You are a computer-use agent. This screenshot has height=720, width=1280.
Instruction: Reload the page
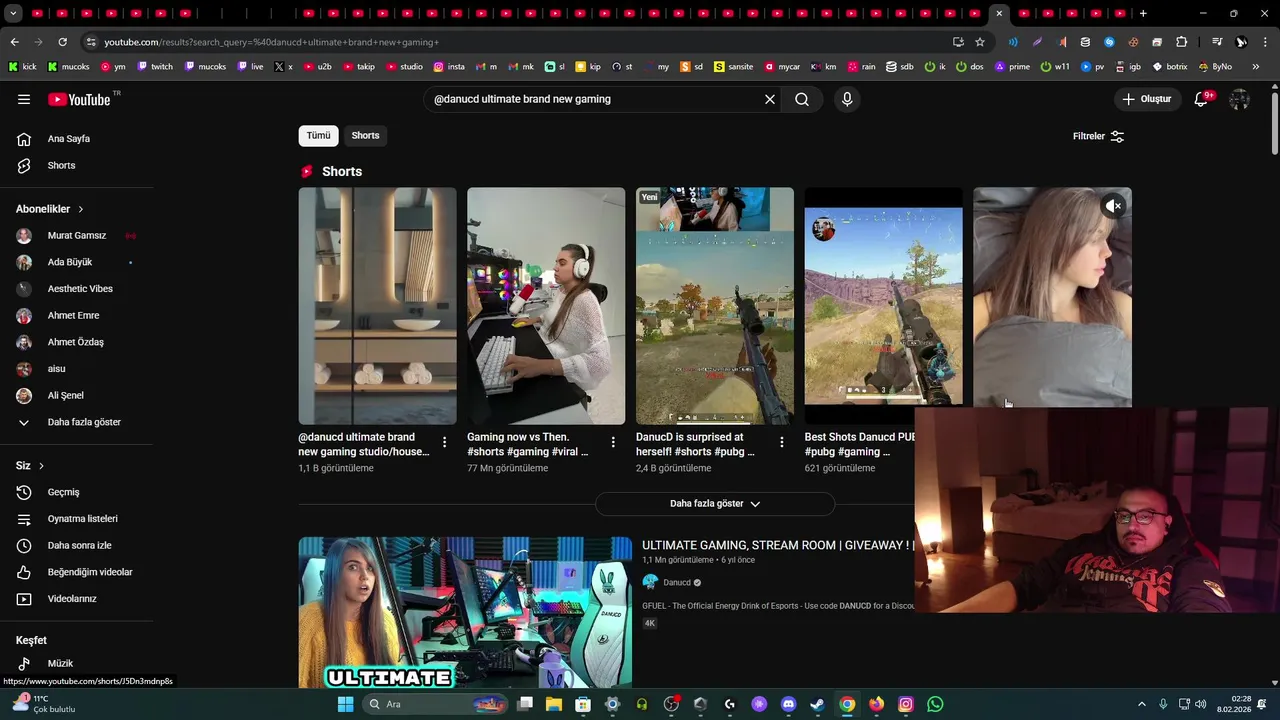coord(62,42)
